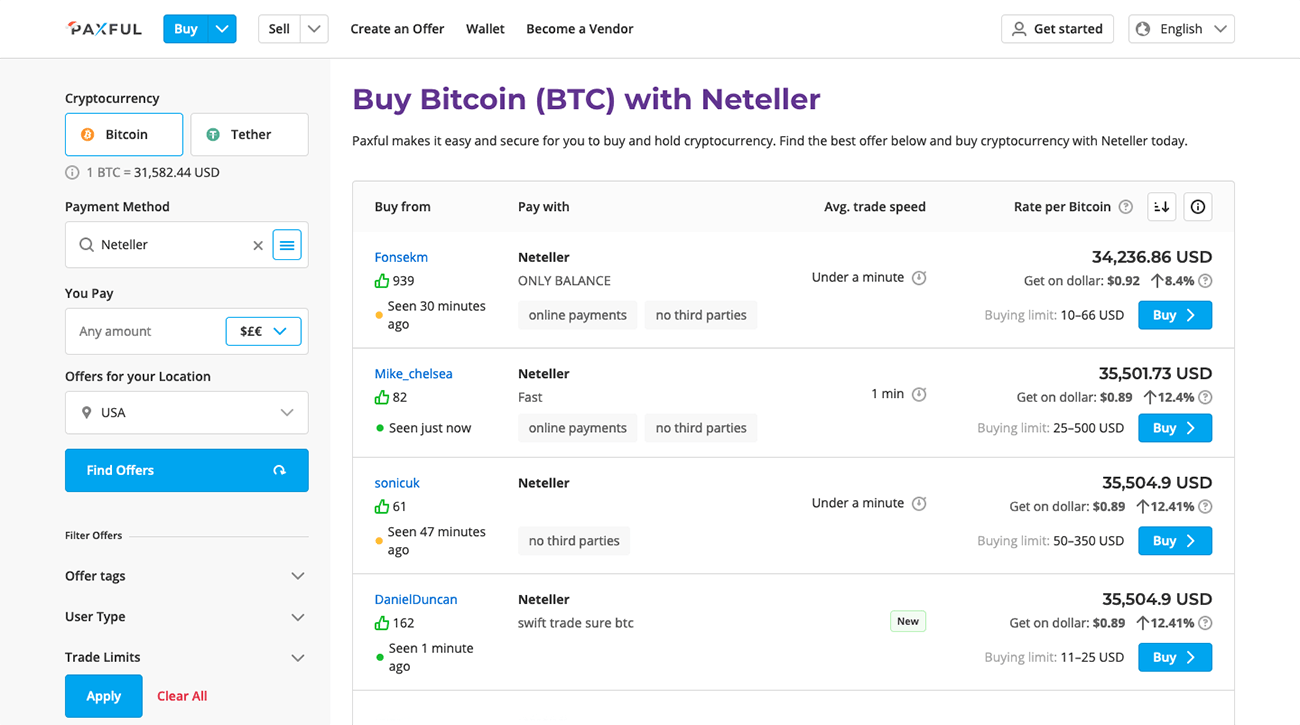Open sonicuk's profile

[397, 482]
